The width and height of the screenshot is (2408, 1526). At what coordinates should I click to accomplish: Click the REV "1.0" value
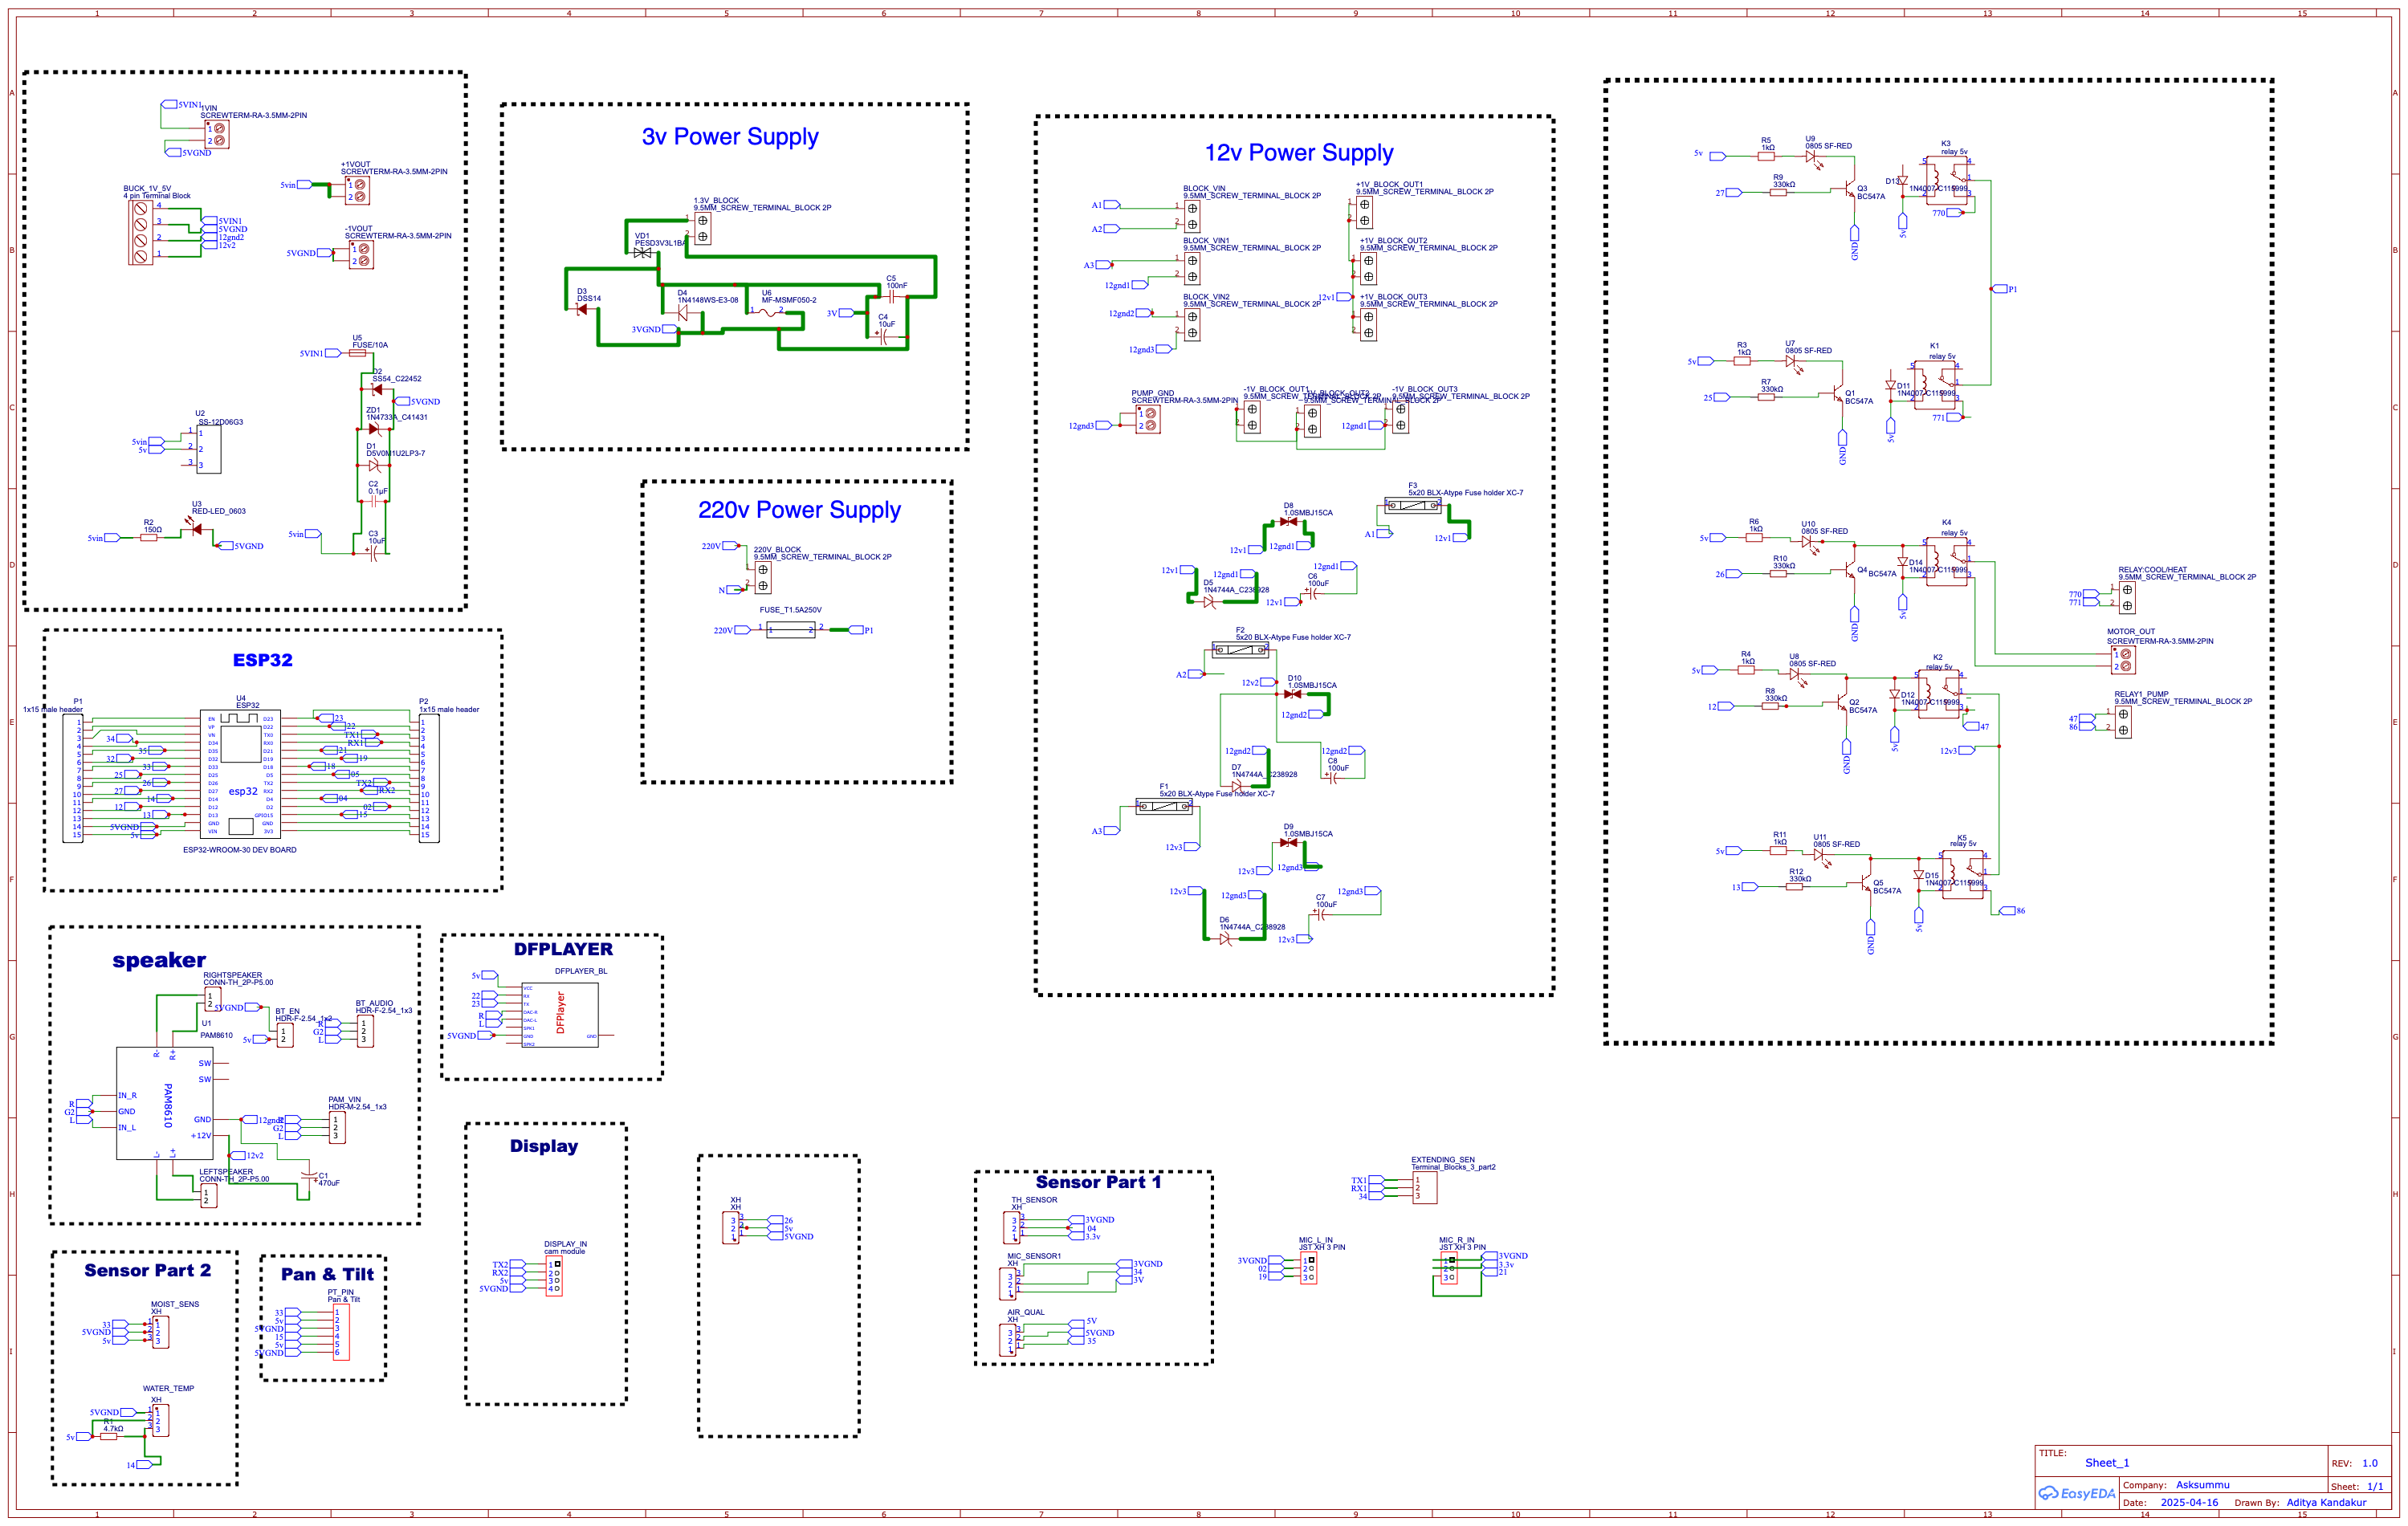pyautogui.click(x=2370, y=1463)
